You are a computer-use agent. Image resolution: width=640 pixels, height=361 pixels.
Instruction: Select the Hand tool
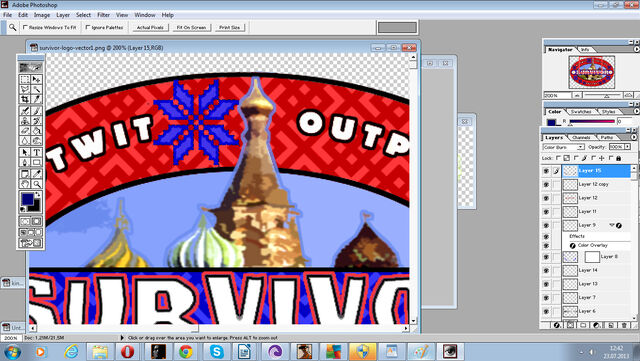point(25,184)
